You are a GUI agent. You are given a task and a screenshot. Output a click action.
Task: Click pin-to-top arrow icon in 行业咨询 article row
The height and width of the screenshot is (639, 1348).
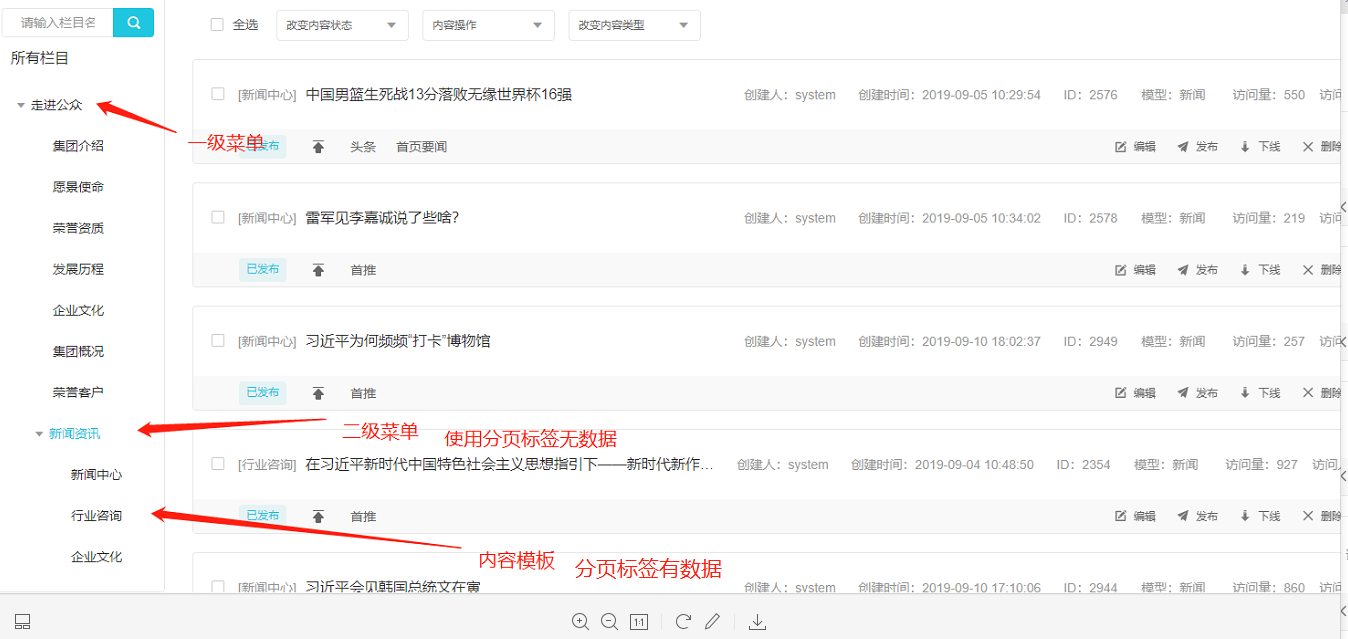pyautogui.click(x=318, y=516)
